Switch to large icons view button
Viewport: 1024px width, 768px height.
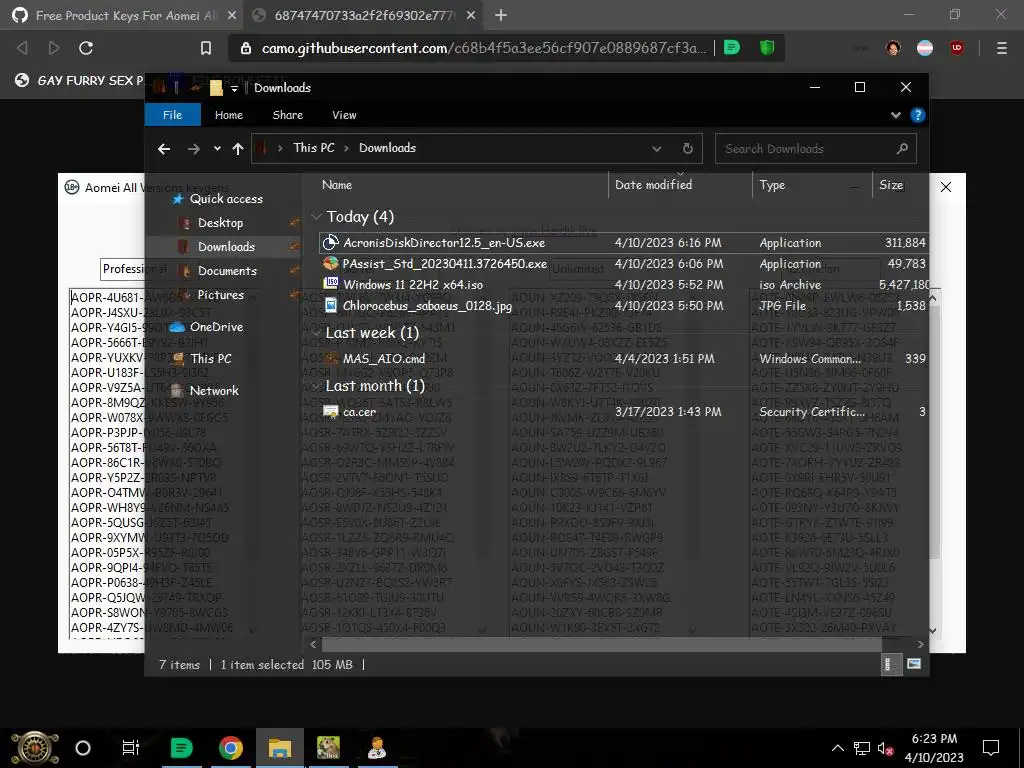pos(914,664)
